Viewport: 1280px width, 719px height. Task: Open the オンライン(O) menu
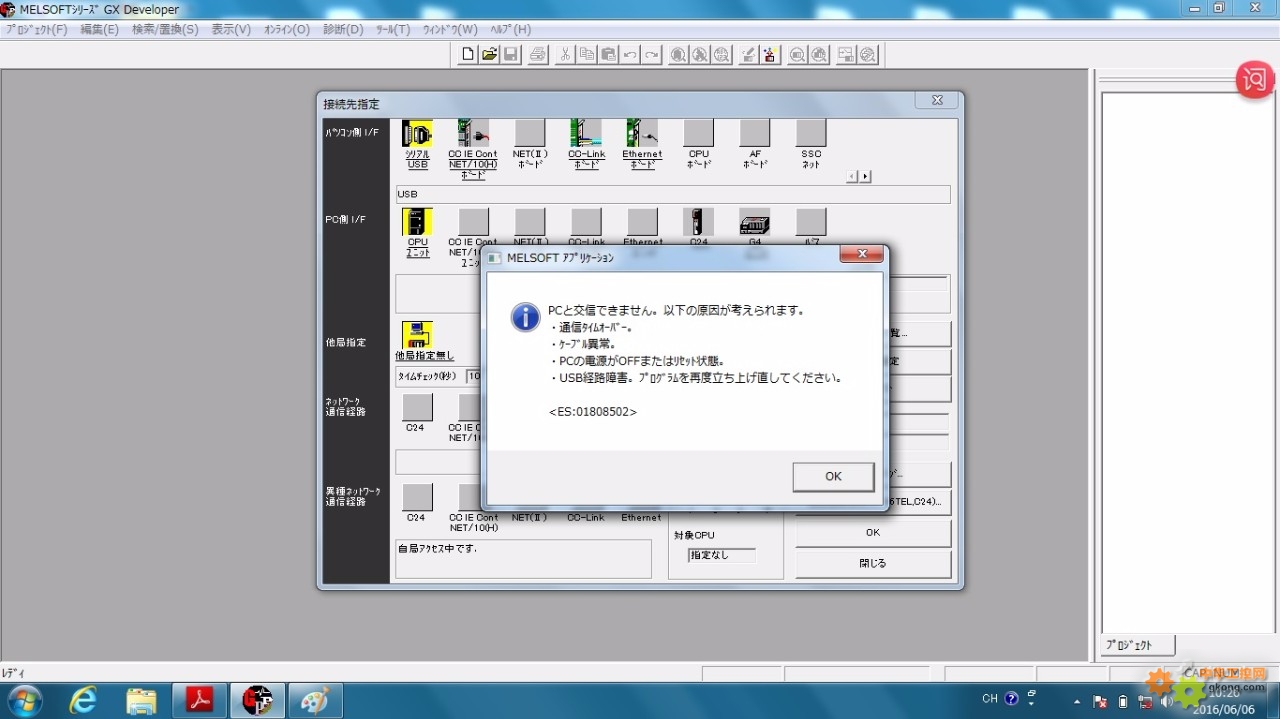pos(287,29)
